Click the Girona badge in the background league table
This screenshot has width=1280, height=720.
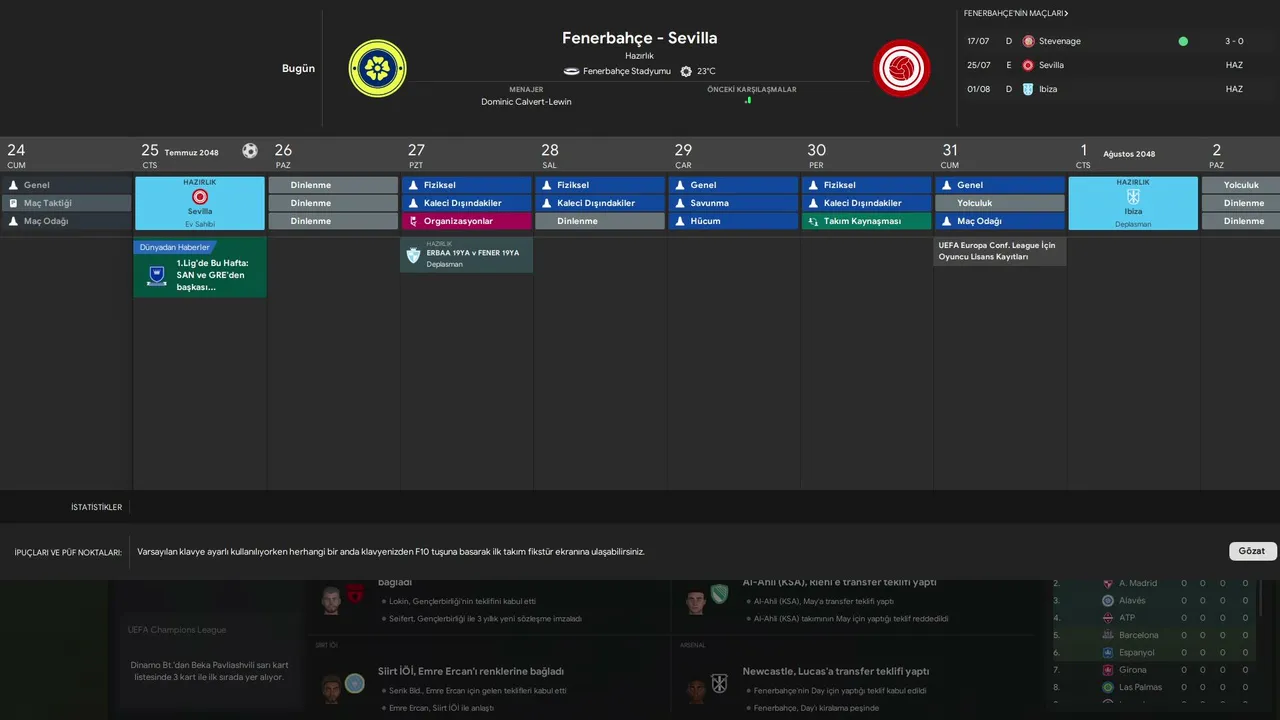pyautogui.click(x=1108, y=670)
